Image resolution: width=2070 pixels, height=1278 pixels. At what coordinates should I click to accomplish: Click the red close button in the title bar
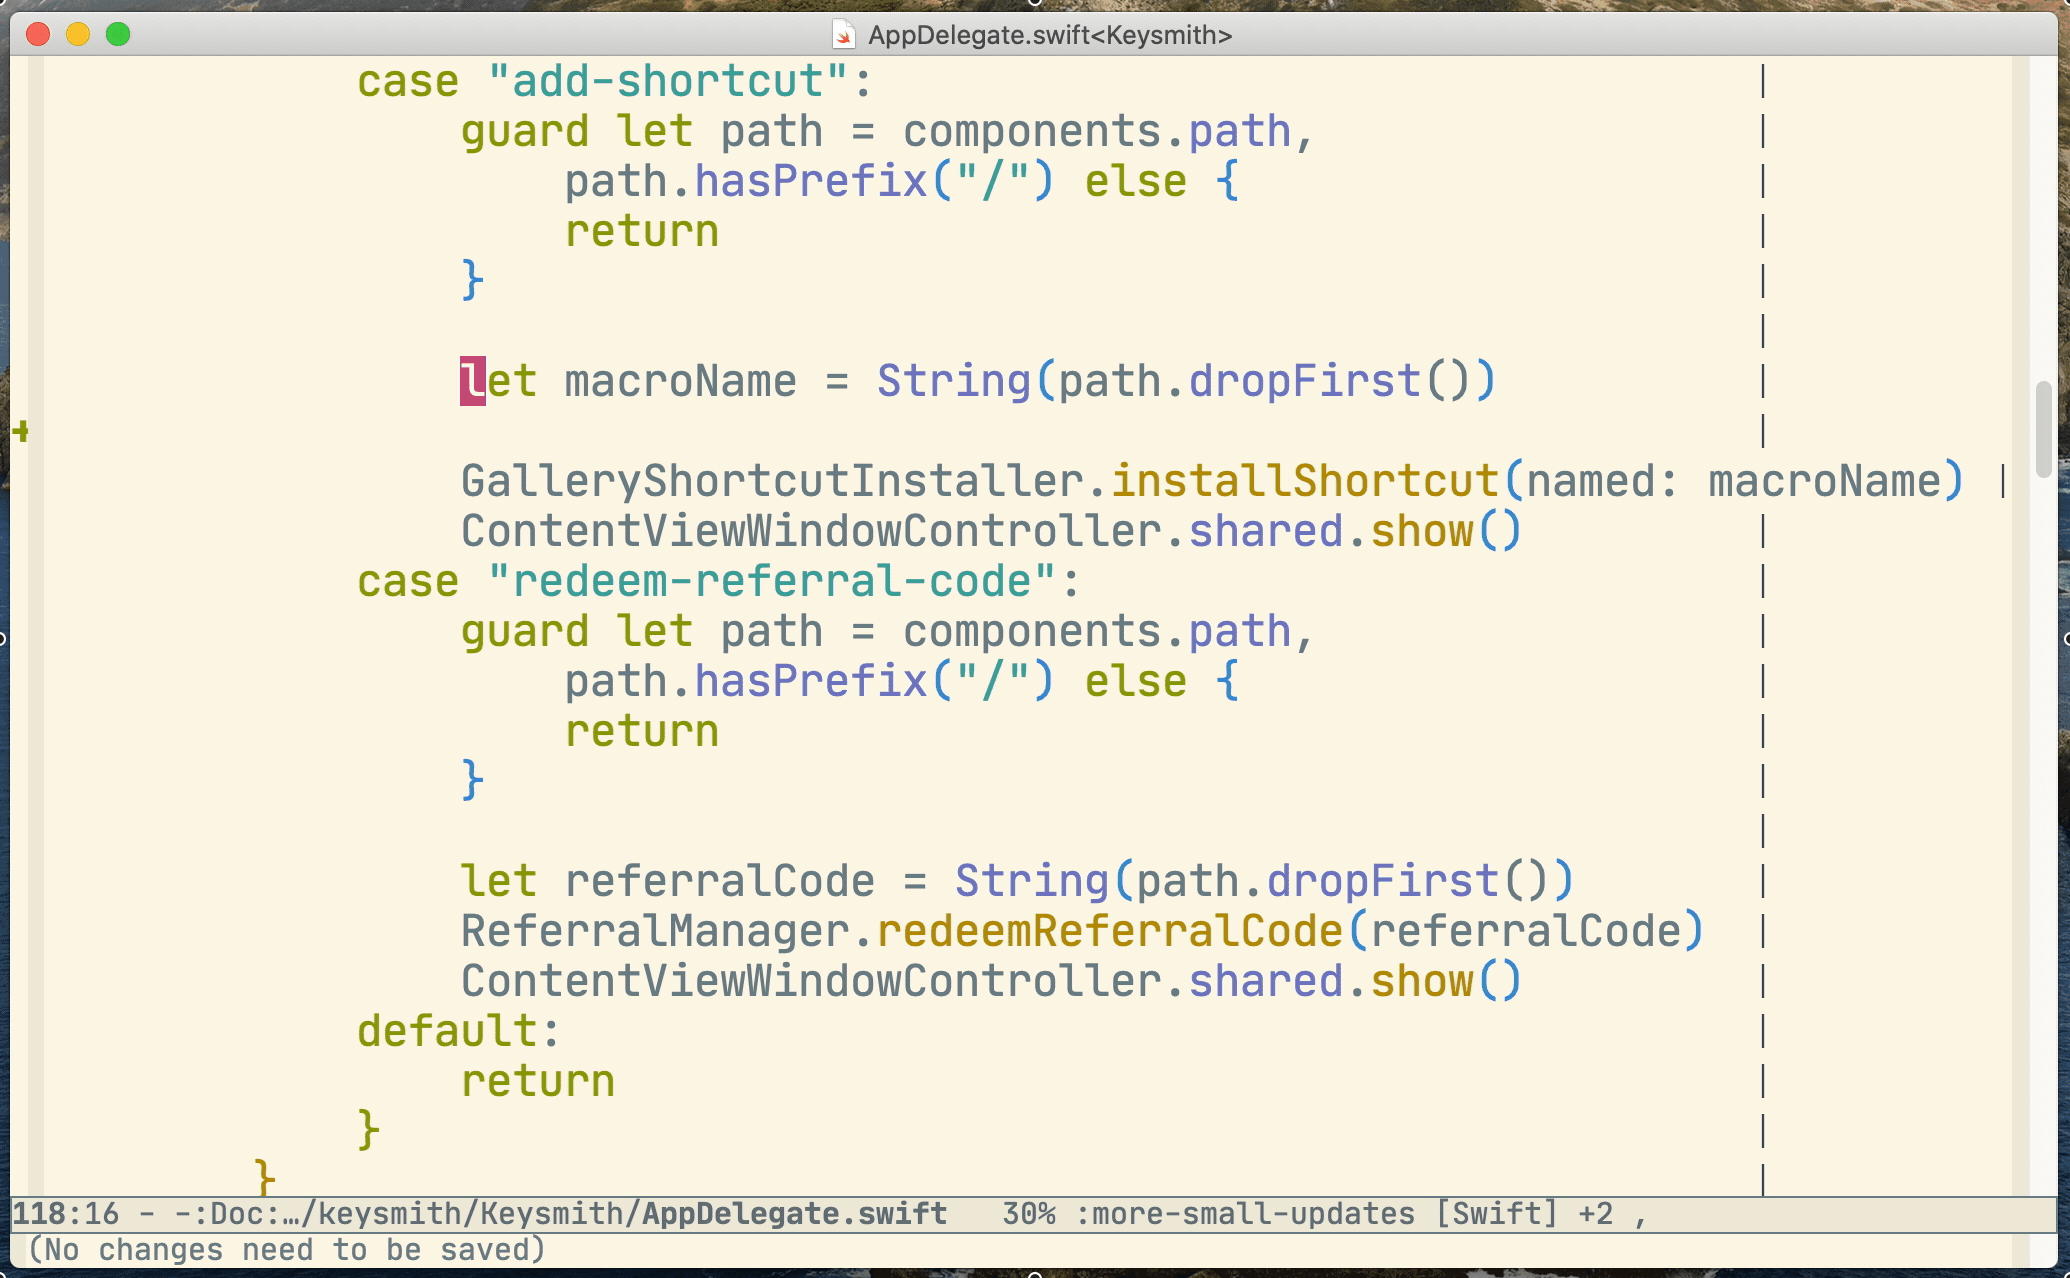point(38,34)
